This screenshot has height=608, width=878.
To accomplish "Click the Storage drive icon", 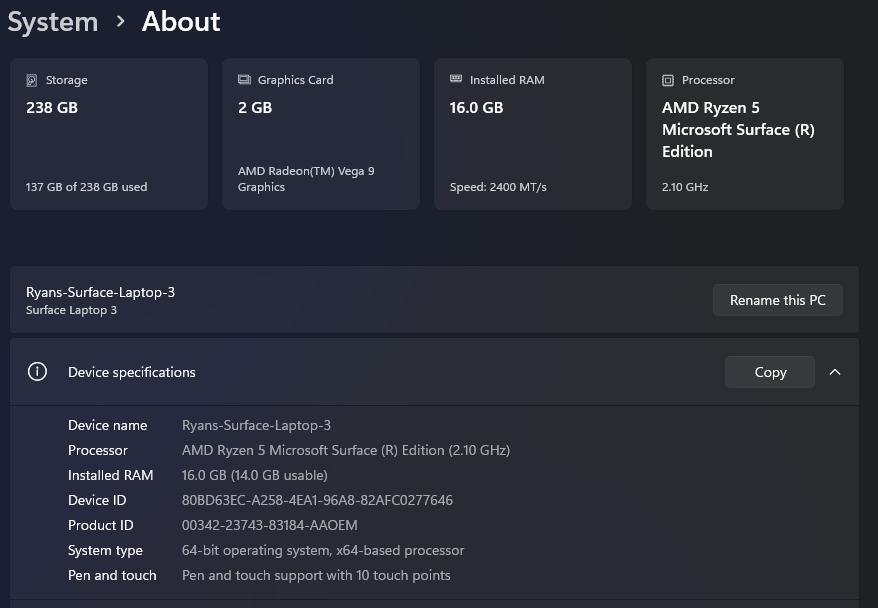I will 32,80.
